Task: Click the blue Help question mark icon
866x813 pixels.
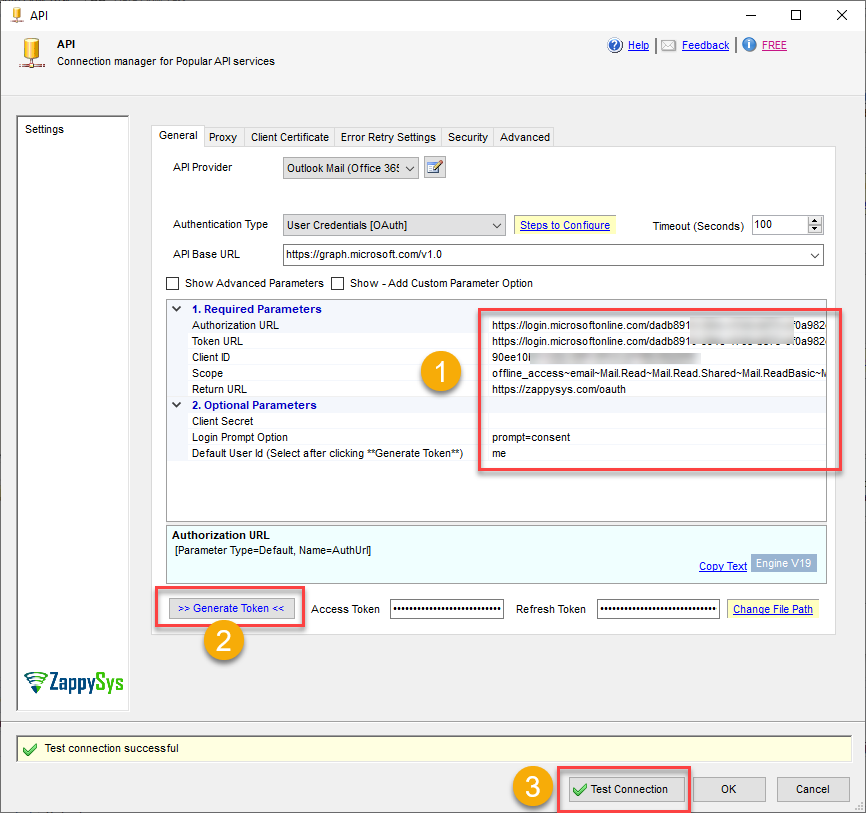Action: click(x=615, y=45)
